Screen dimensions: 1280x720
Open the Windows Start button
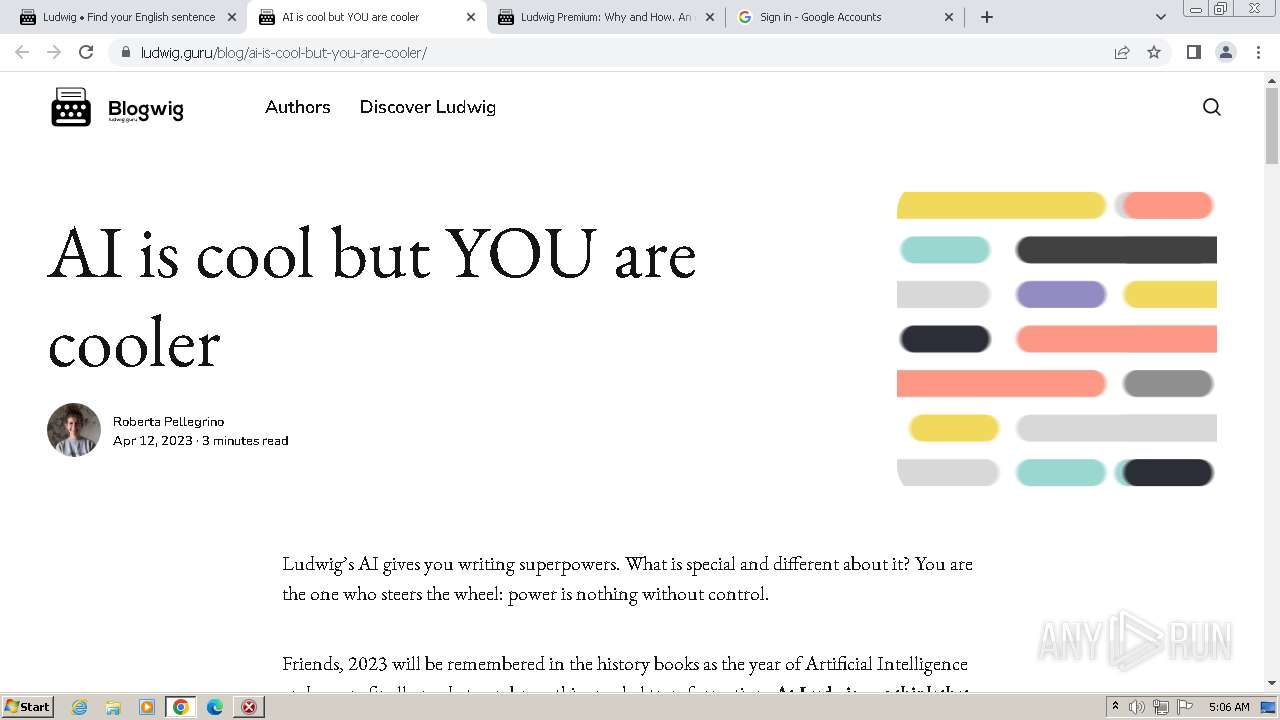[x=27, y=706]
